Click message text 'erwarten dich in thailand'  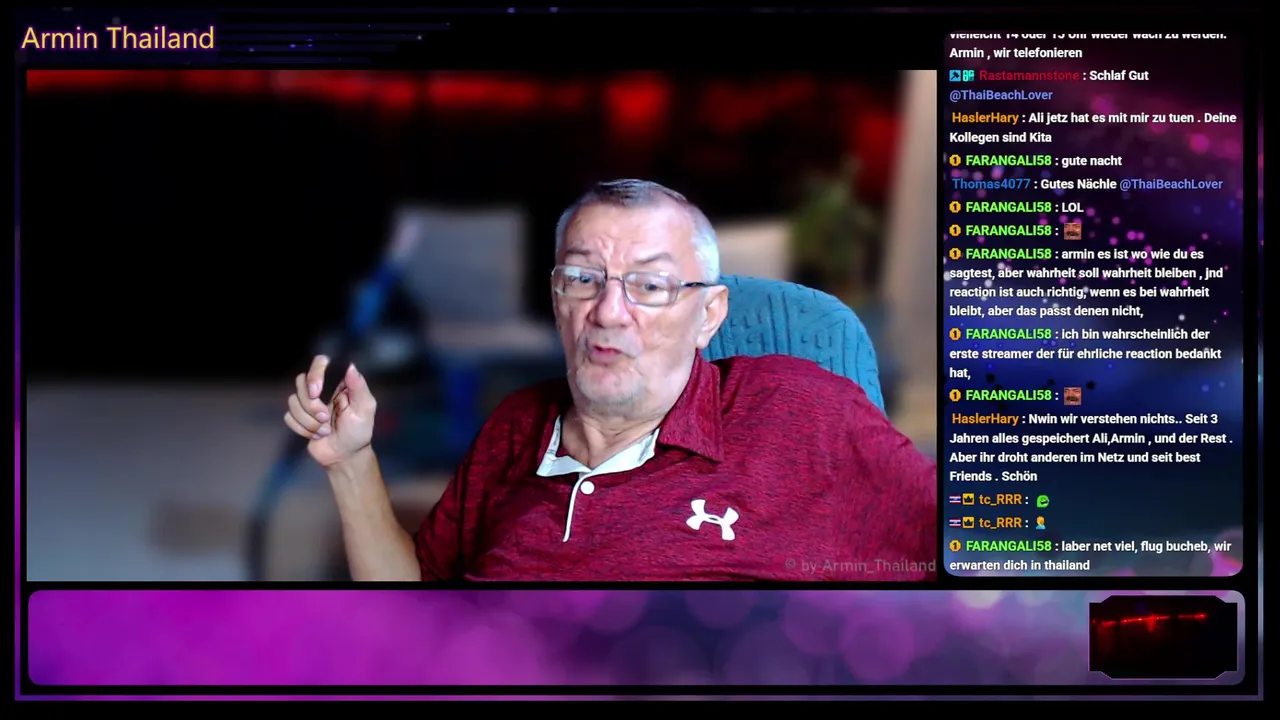coord(1019,565)
